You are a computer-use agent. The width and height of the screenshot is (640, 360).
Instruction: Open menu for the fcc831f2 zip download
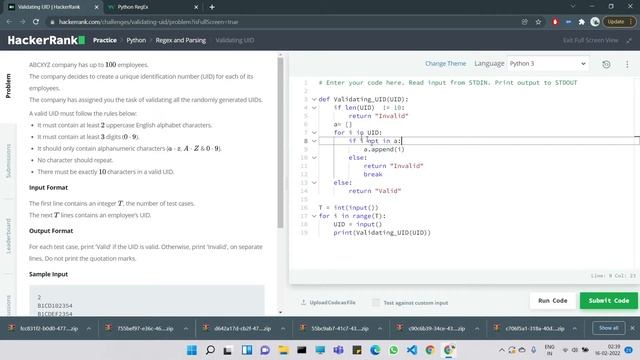(x=89, y=328)
